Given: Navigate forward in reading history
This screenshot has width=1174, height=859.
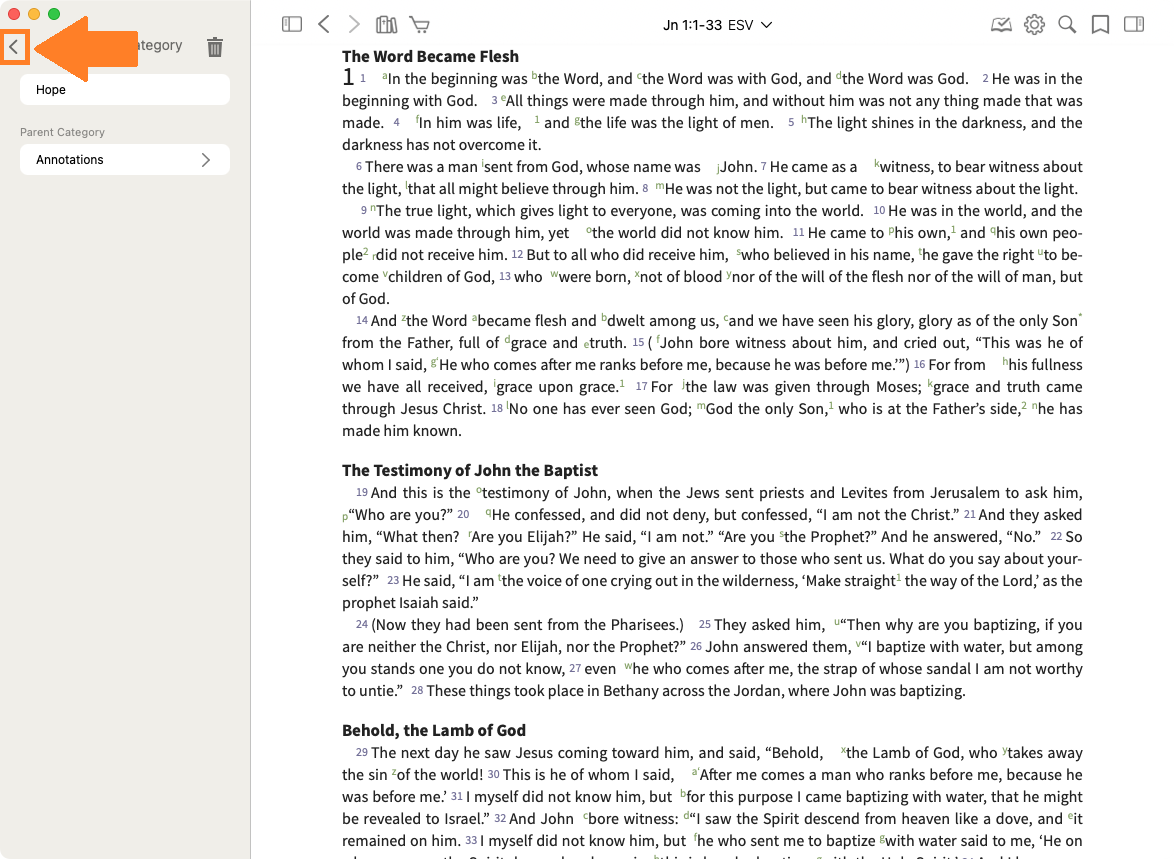Looking at the screenshot, I should (x=354, y=25).
